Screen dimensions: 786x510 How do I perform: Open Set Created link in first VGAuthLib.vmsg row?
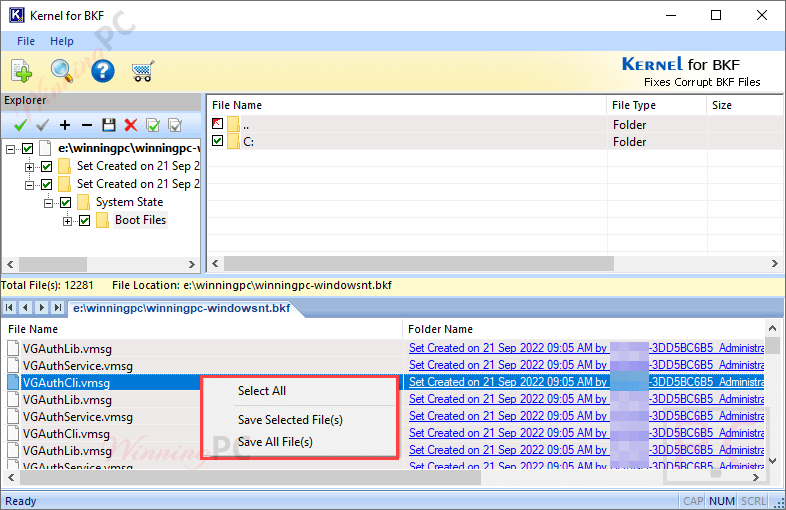586,348
